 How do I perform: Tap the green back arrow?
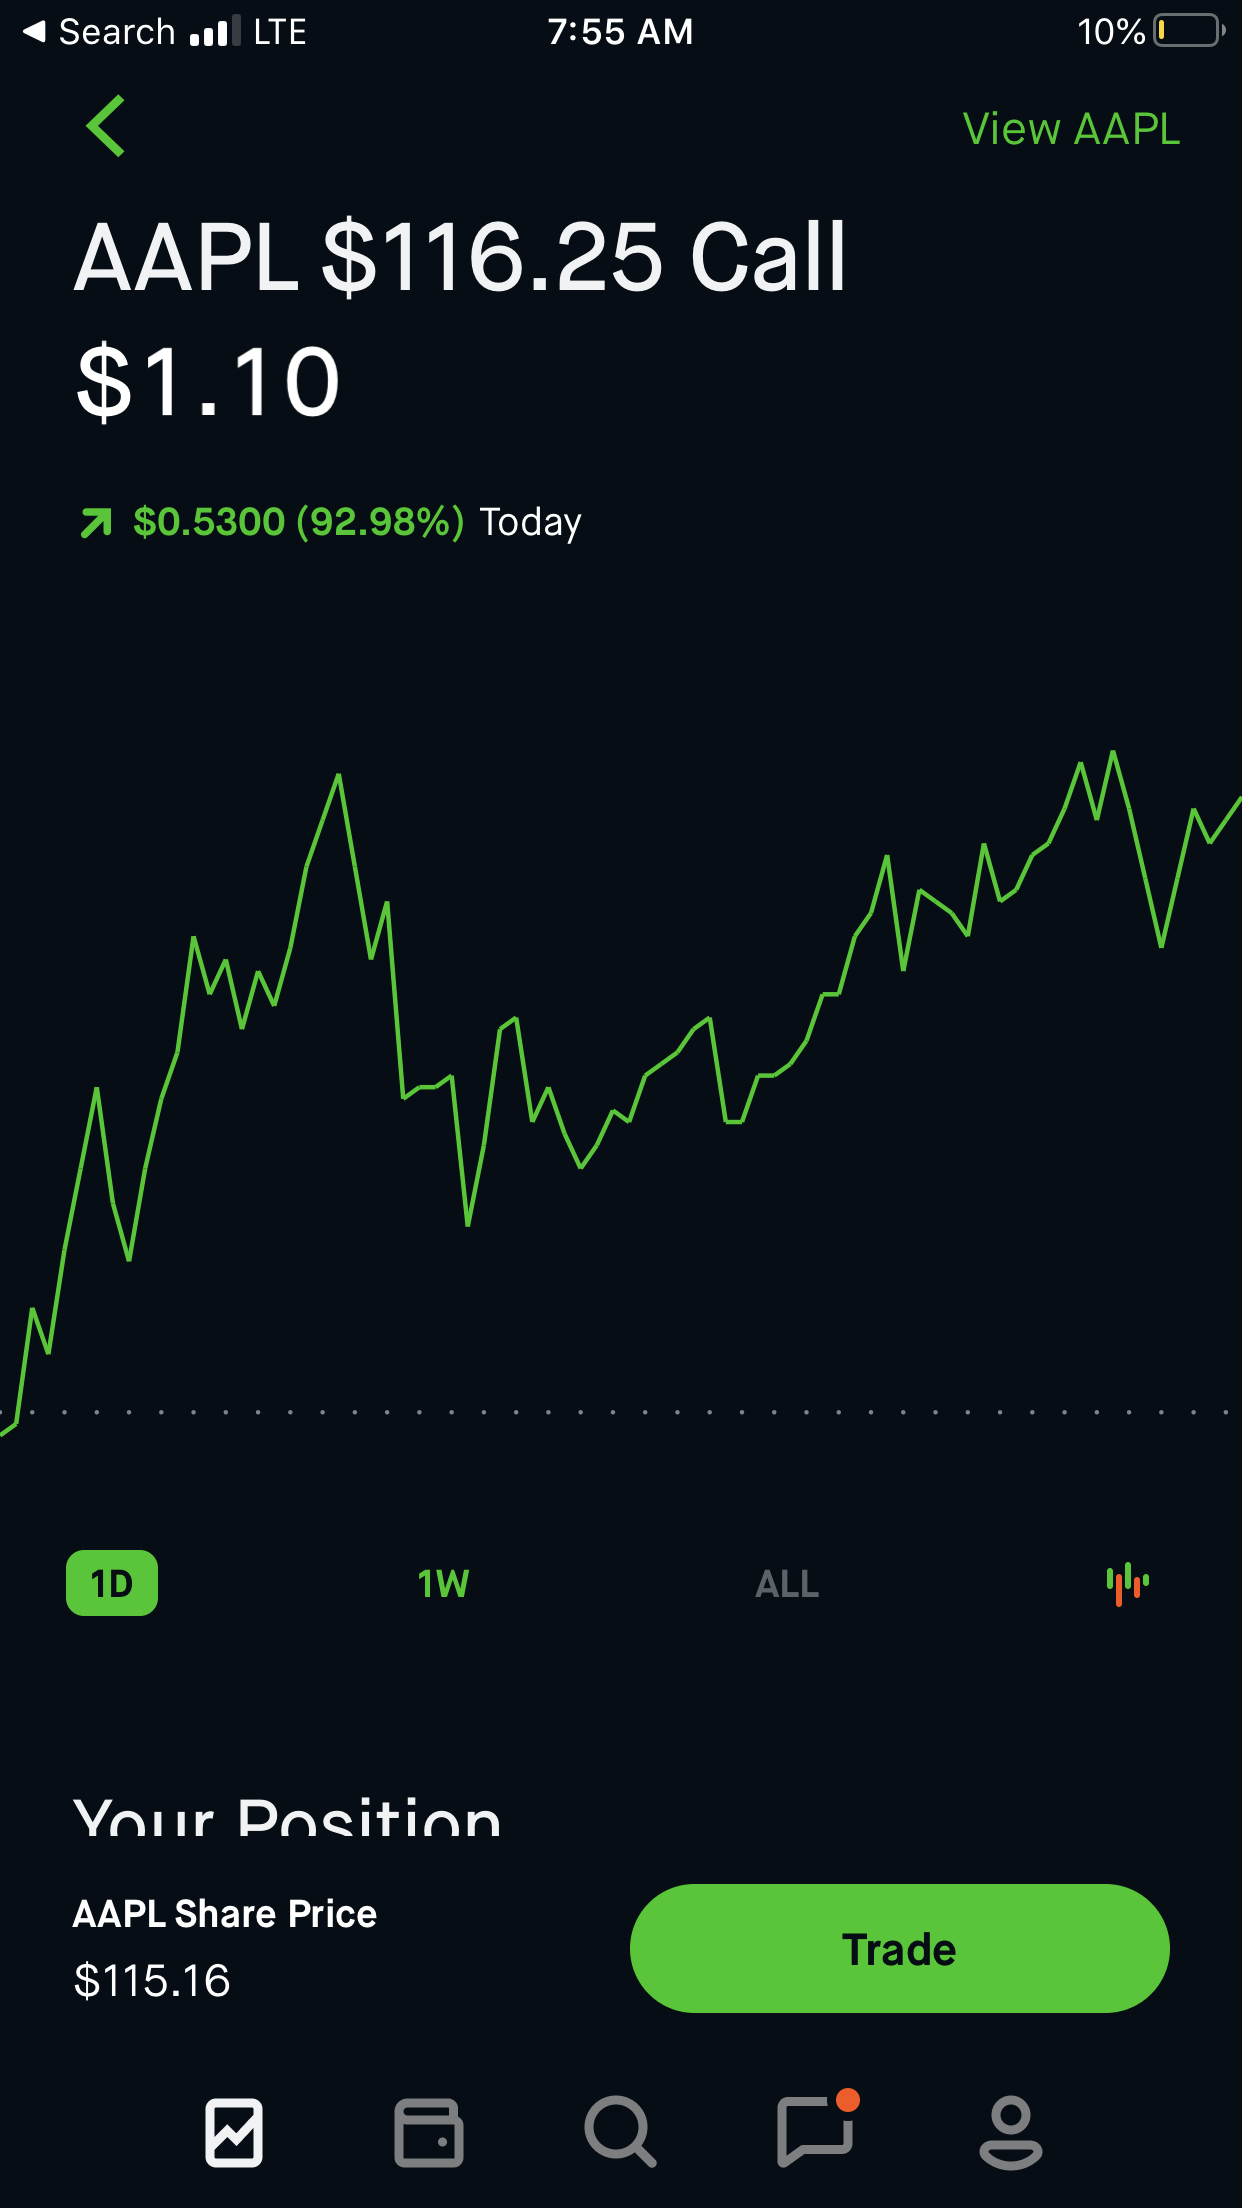point(106,126)
